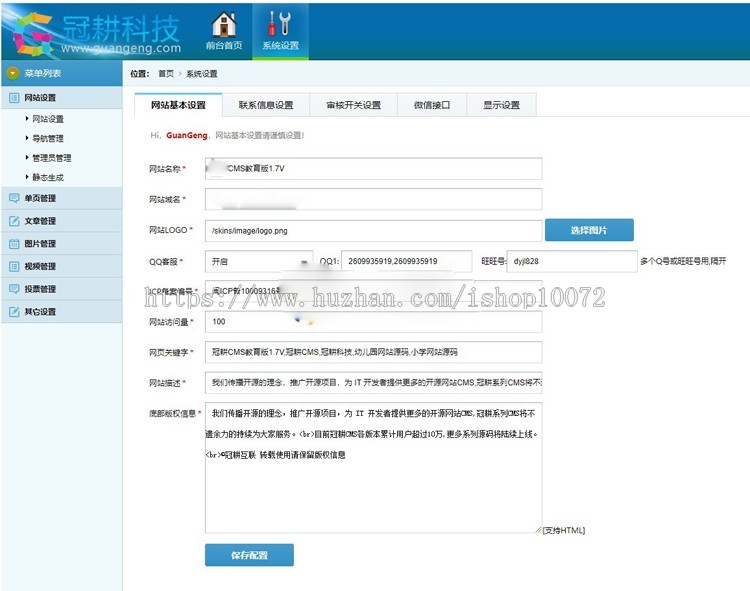Click the 单页管理 chat icon

(x=14, y=198)
